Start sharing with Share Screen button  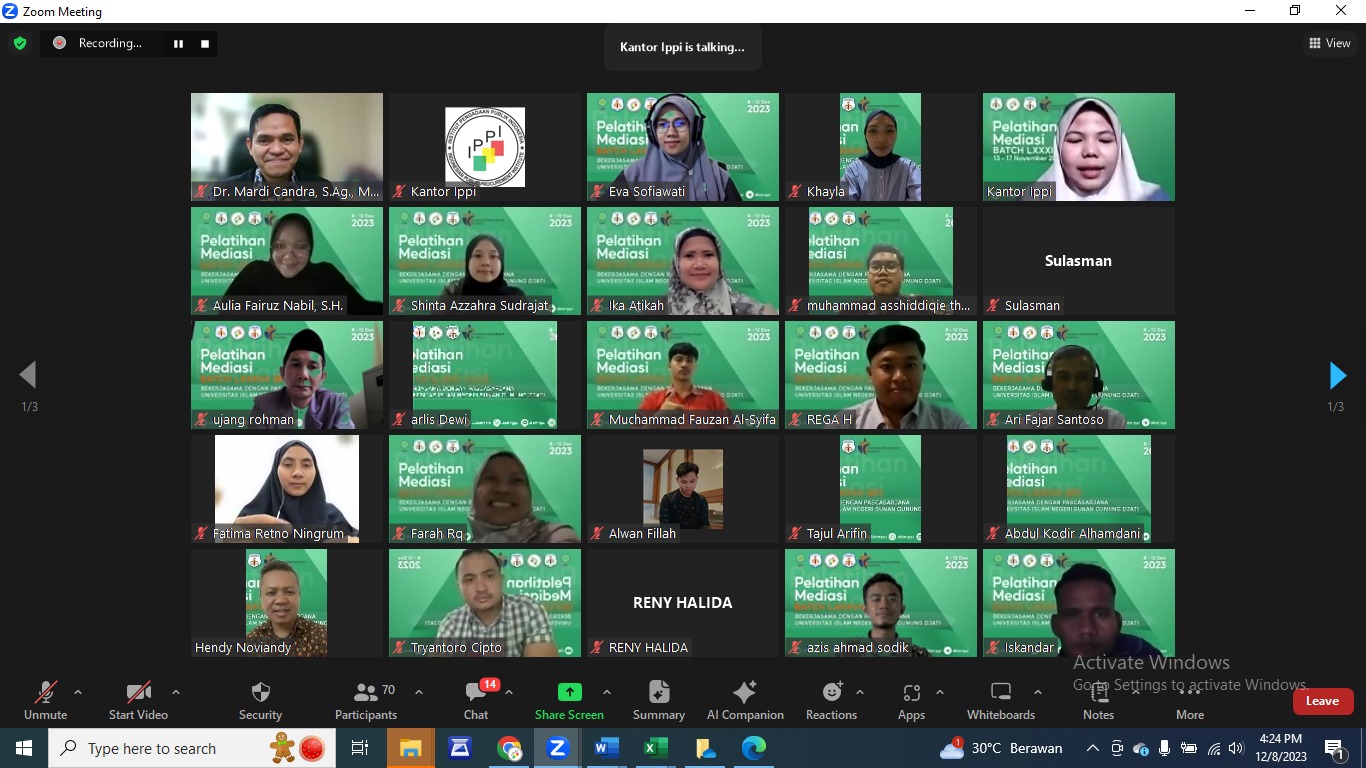coord(569,700)
